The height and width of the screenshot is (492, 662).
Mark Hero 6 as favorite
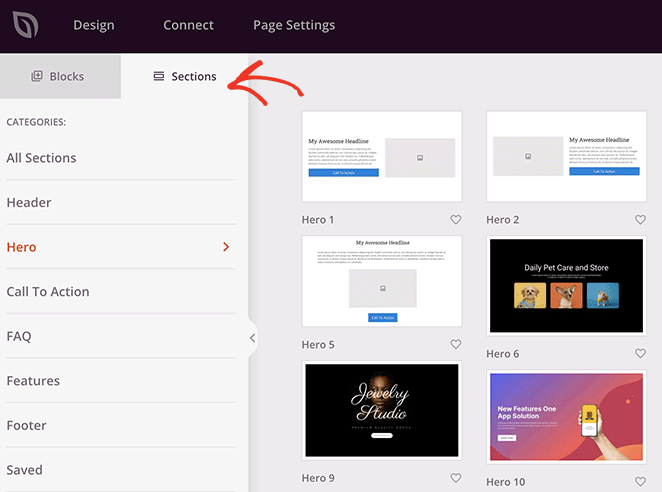tap(640, 354)
